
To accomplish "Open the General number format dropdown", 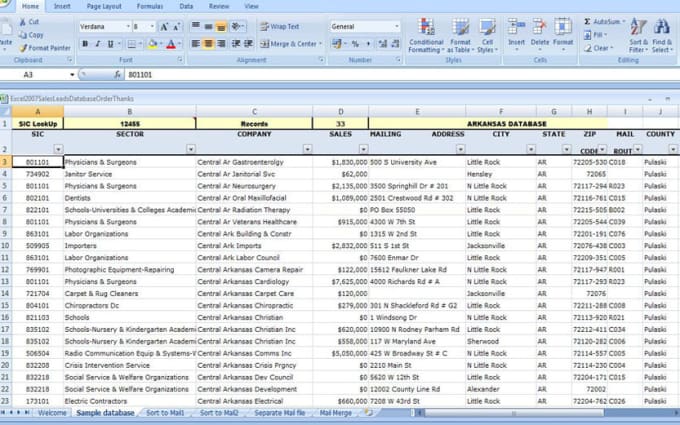I will pos(396,26).
